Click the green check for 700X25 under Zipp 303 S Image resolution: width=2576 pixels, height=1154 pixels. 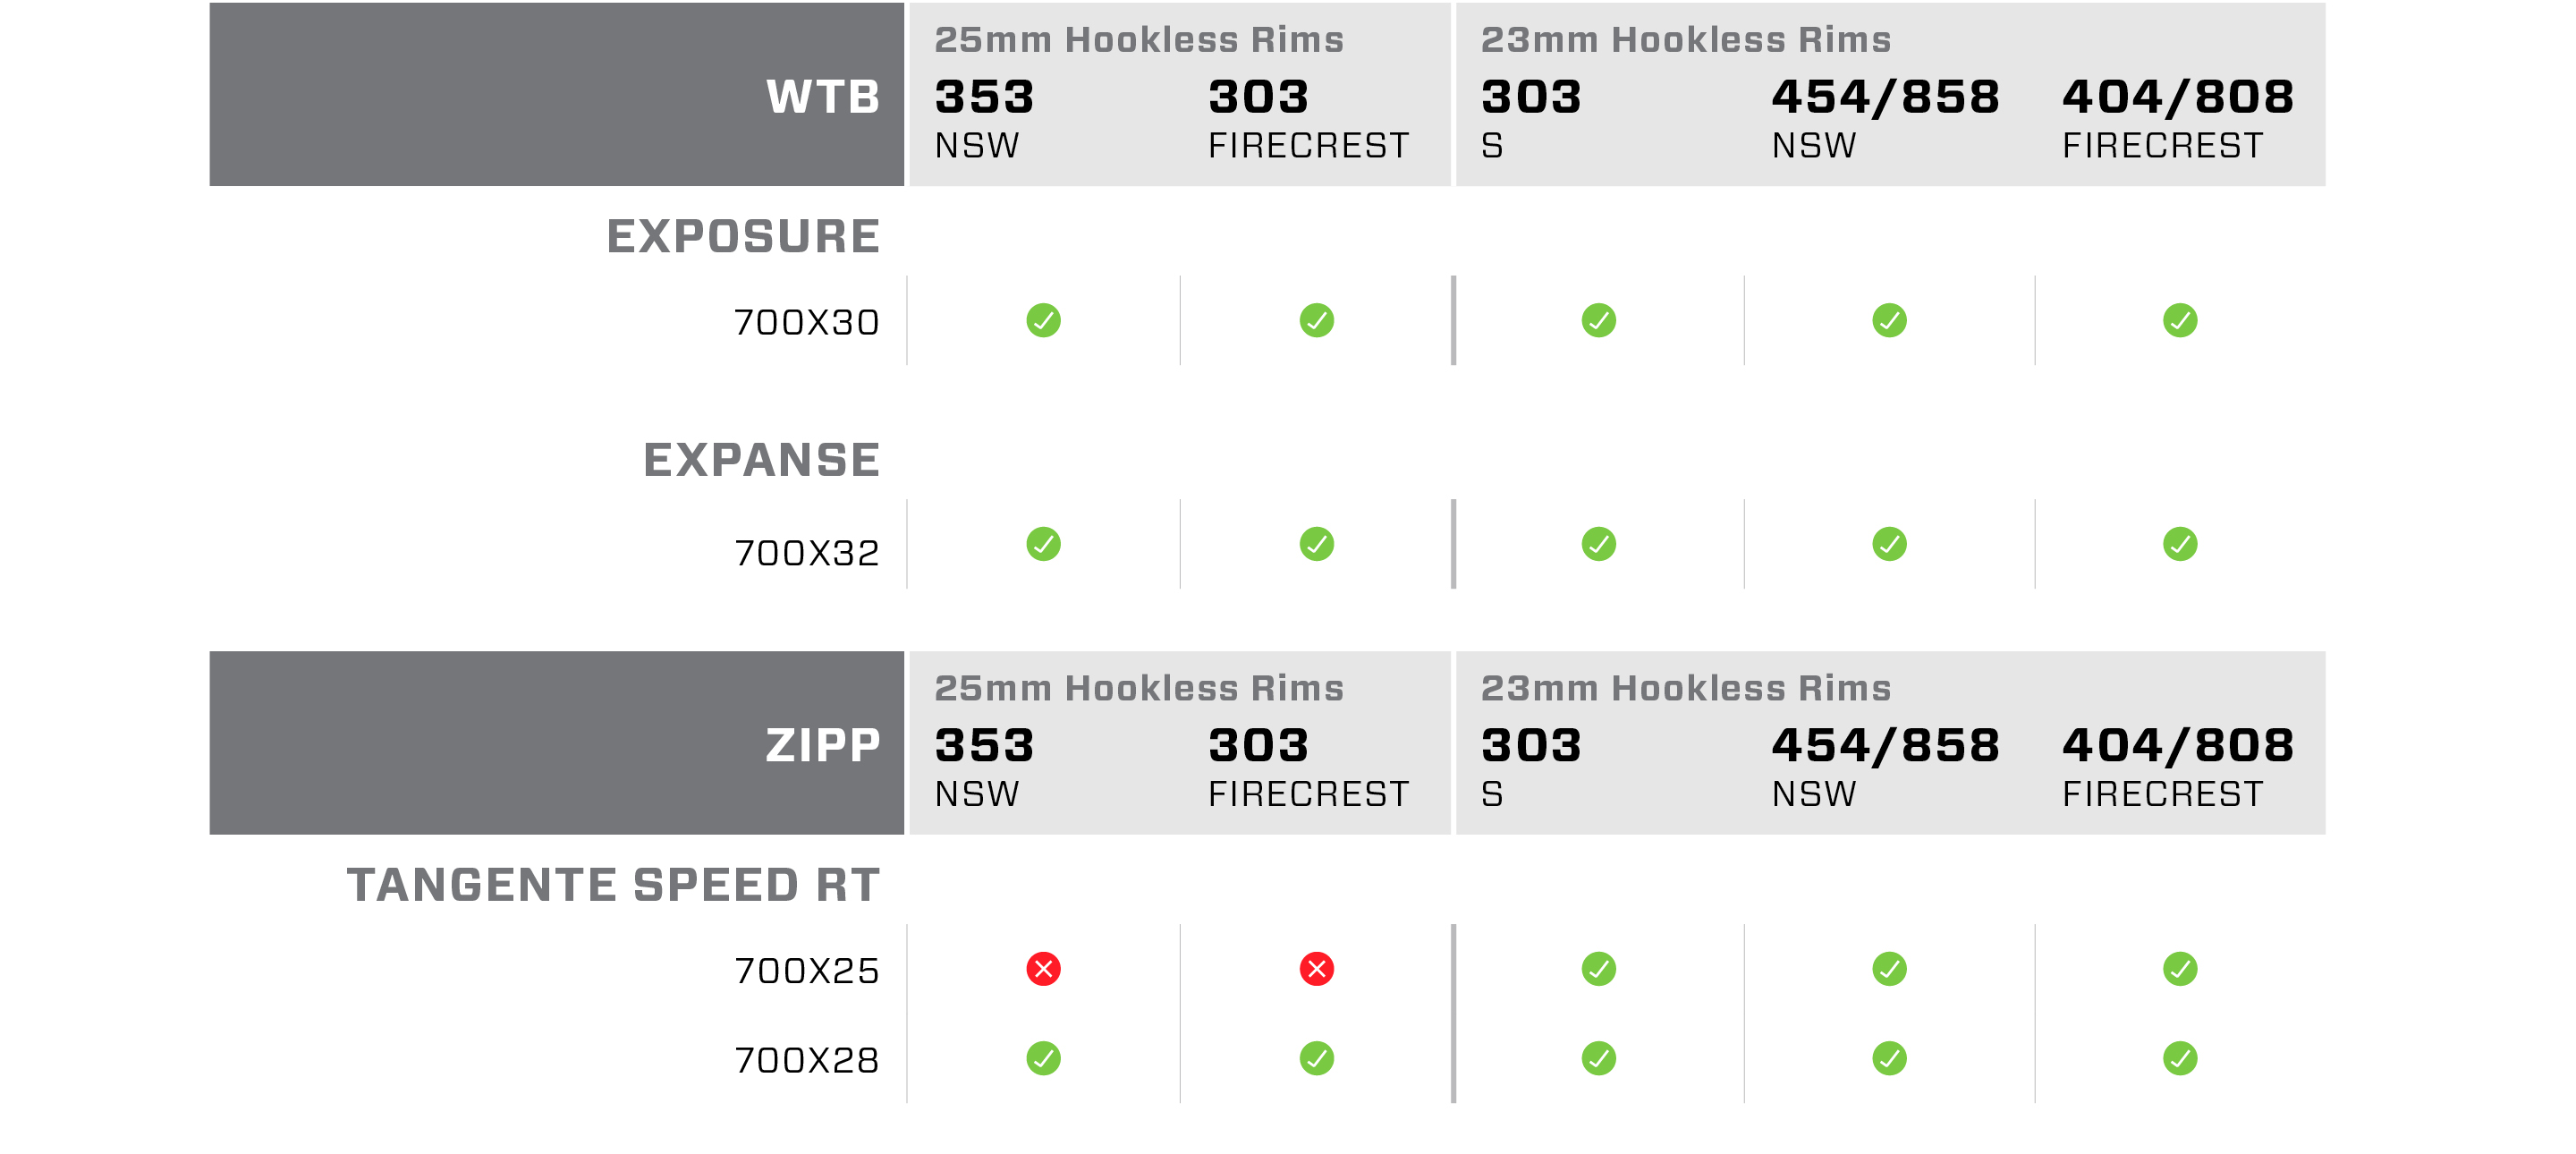1598,969
